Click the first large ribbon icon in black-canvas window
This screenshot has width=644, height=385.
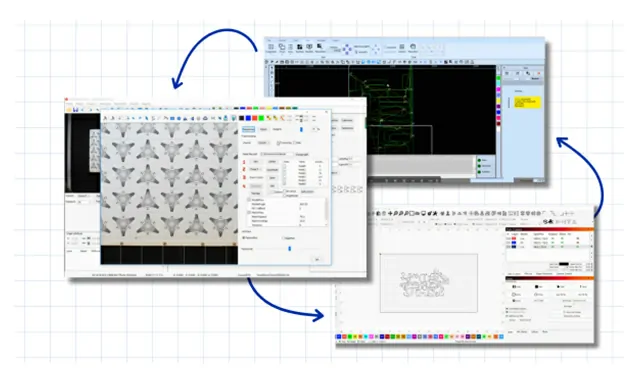pos(271,47)
